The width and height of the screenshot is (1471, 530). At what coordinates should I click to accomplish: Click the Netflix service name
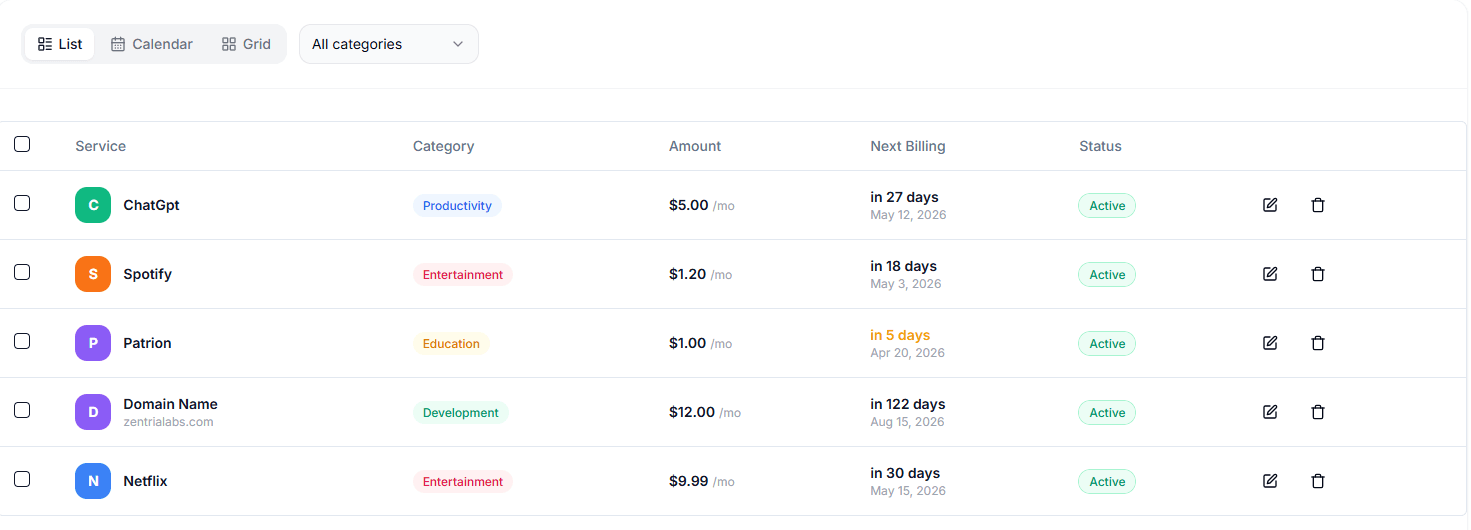[x=145, y=481]
